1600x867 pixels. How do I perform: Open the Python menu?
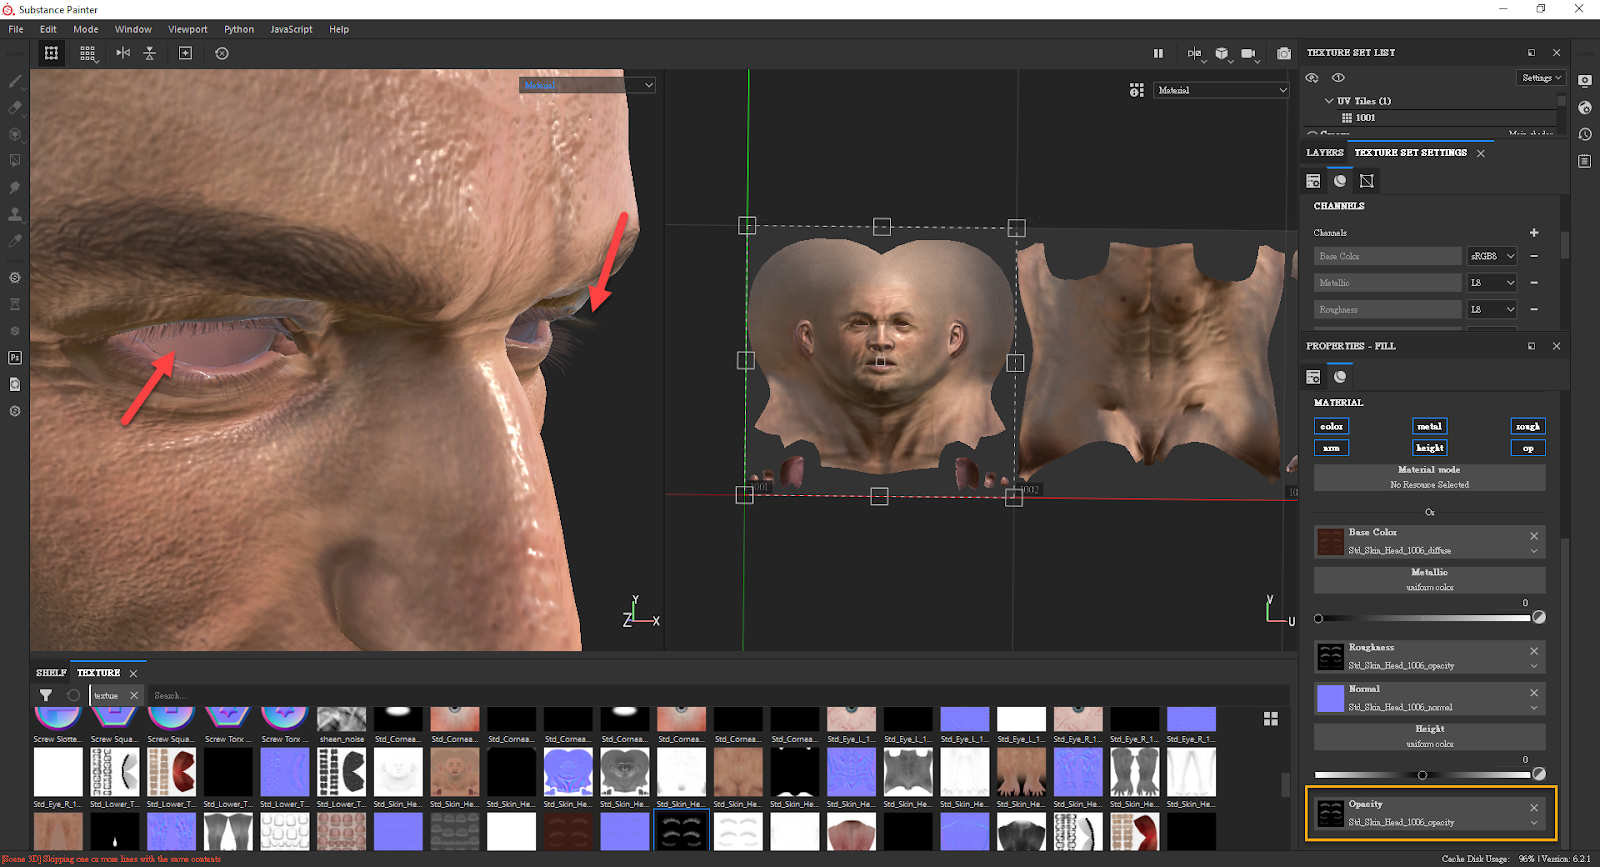[x=239, y=29]
